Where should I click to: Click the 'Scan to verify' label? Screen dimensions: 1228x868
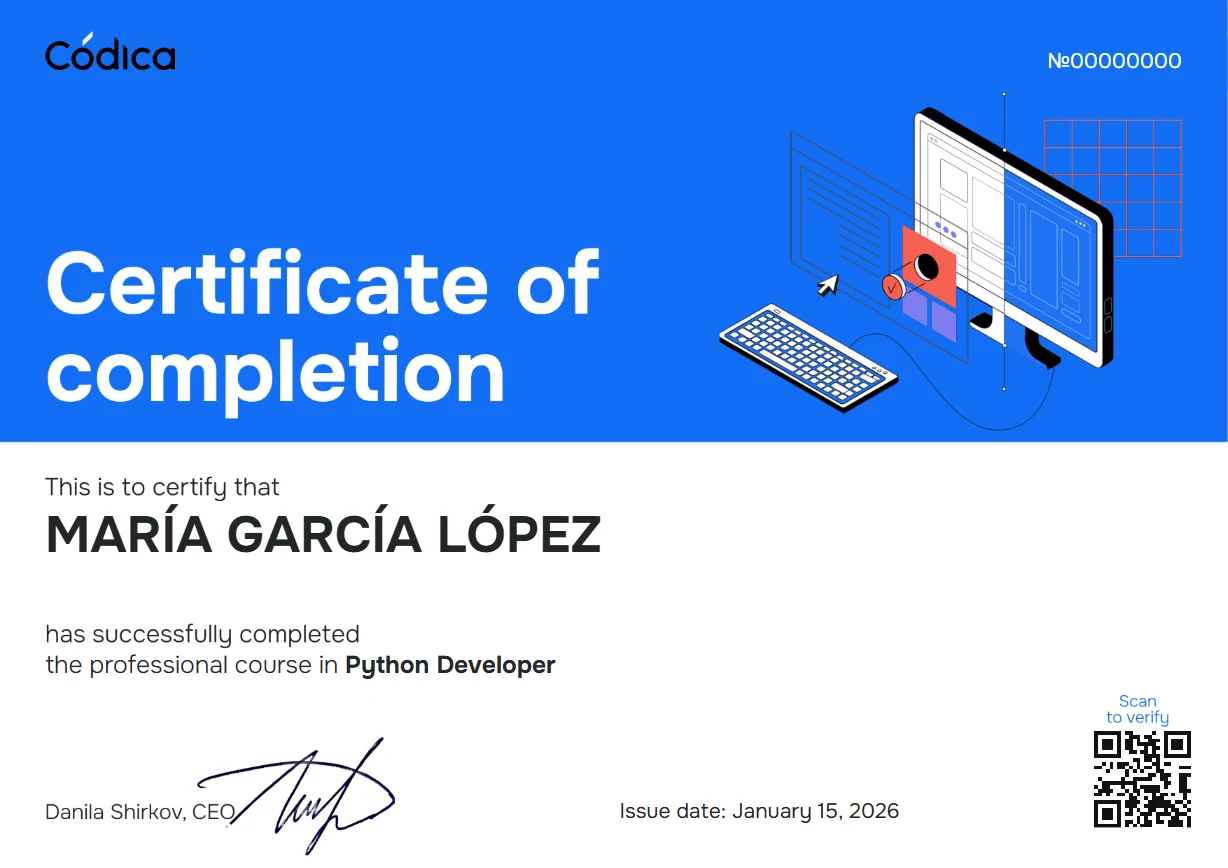[1138, 709]
